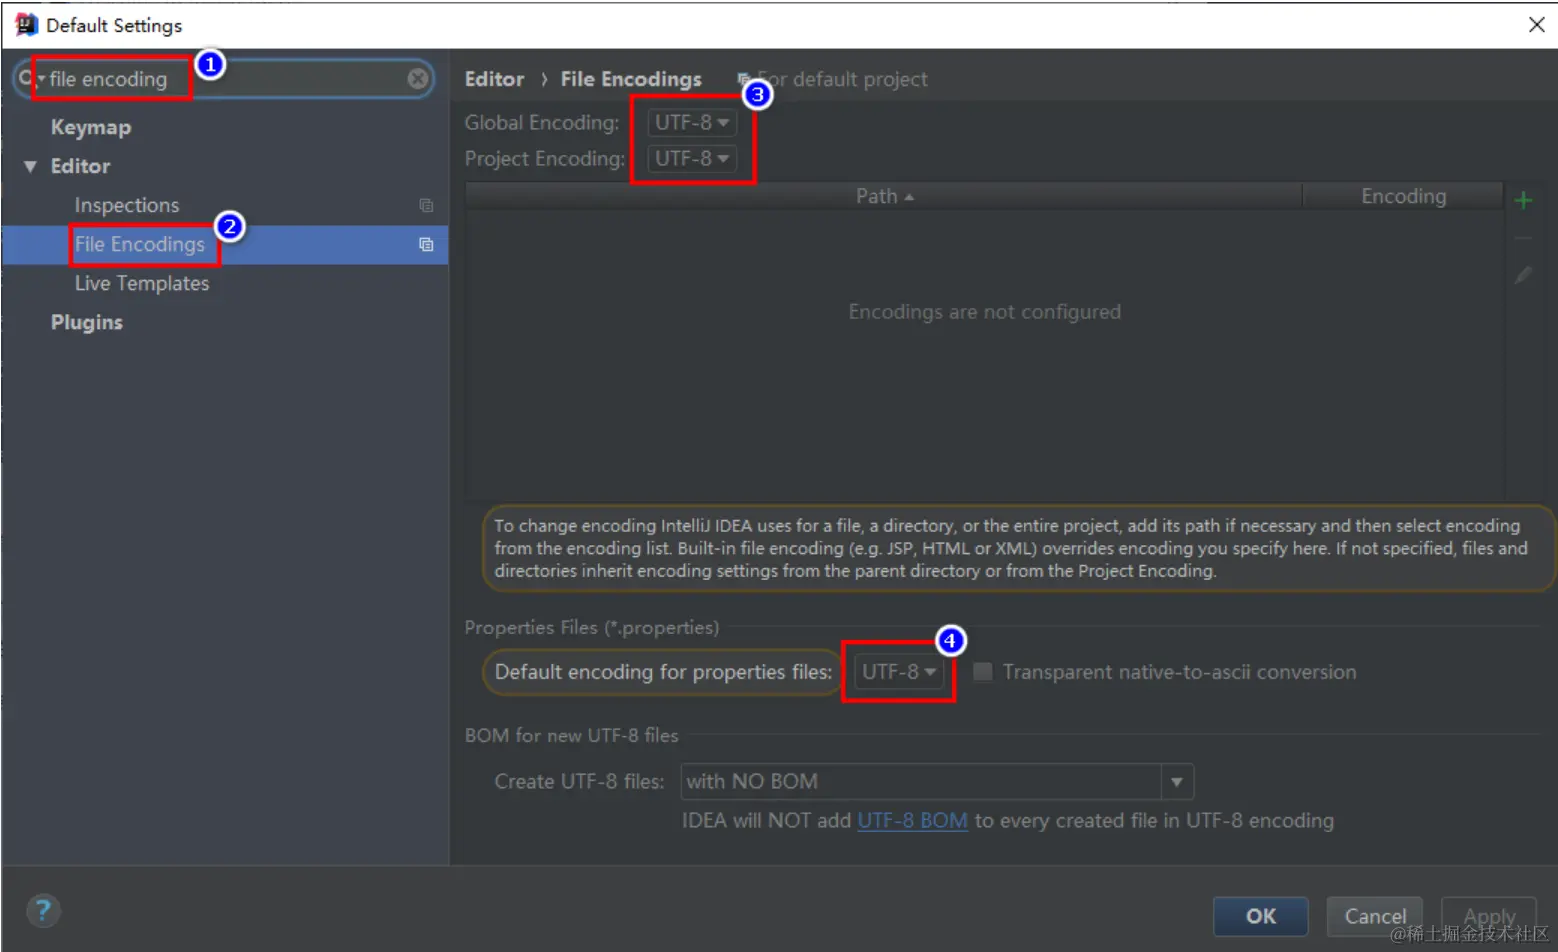This screenshot has height=952, width=1558.
Task: Click the 'Encodings are not configured' empty table text
Action: coord(984,312)
